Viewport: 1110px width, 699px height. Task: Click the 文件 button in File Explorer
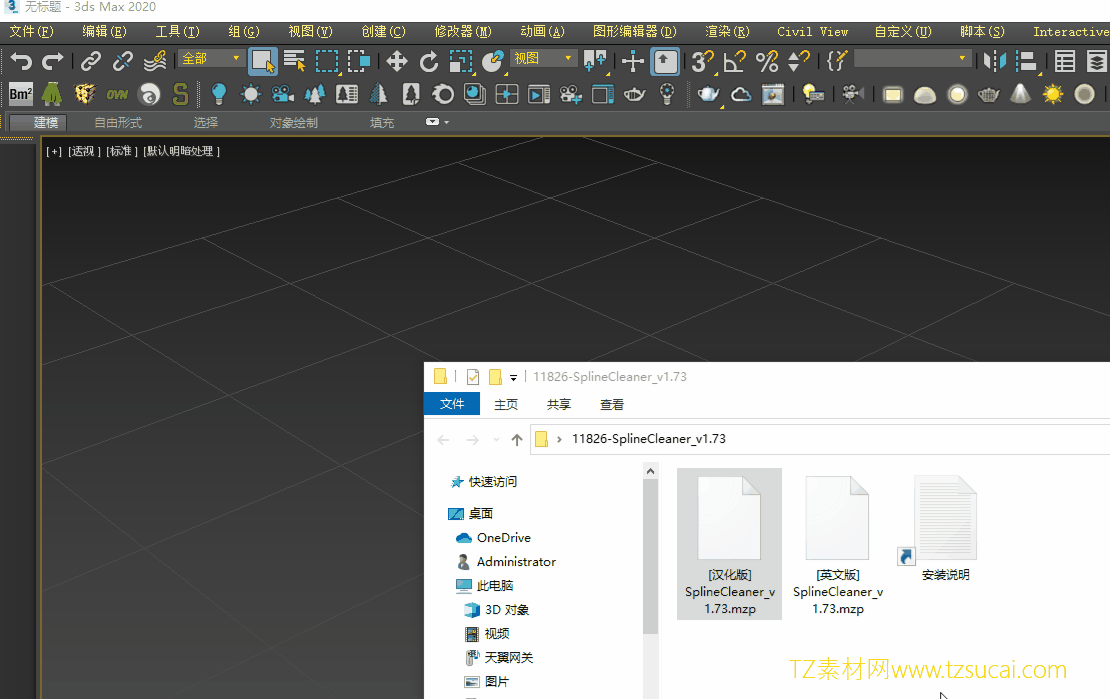click(x=452, y=404)
